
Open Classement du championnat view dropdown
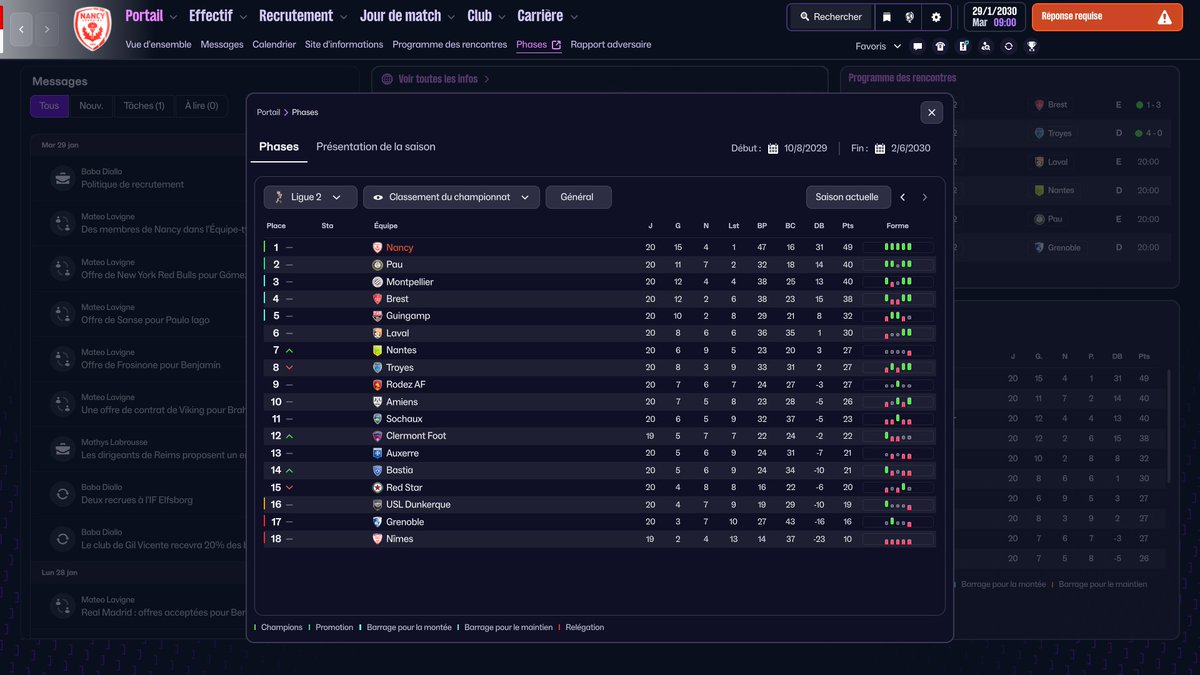(451, 197)
